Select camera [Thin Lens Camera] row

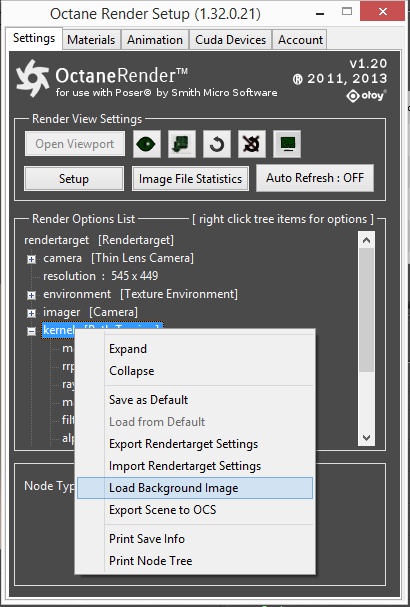coord(118,258)
